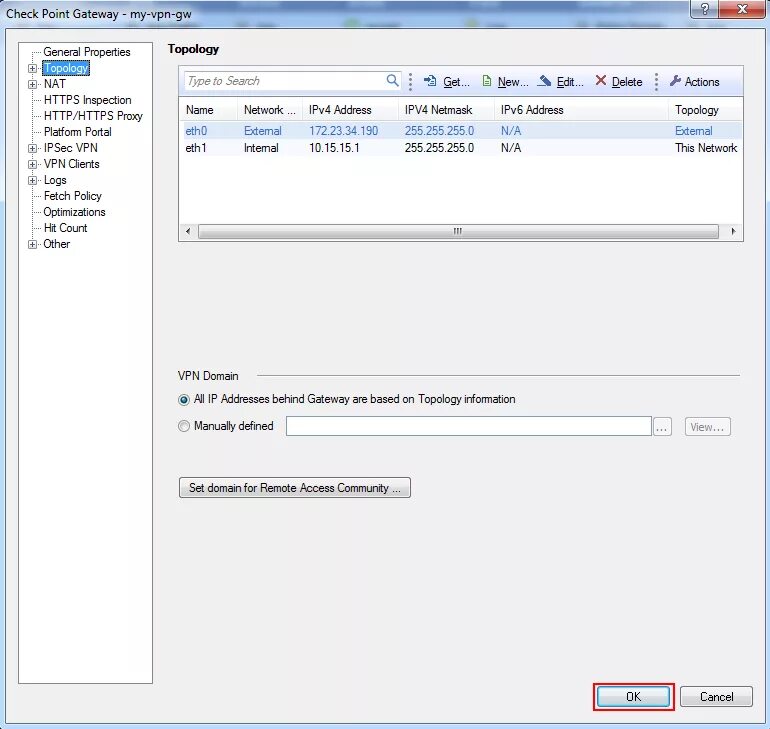Click the search magnifier icon

392,81
